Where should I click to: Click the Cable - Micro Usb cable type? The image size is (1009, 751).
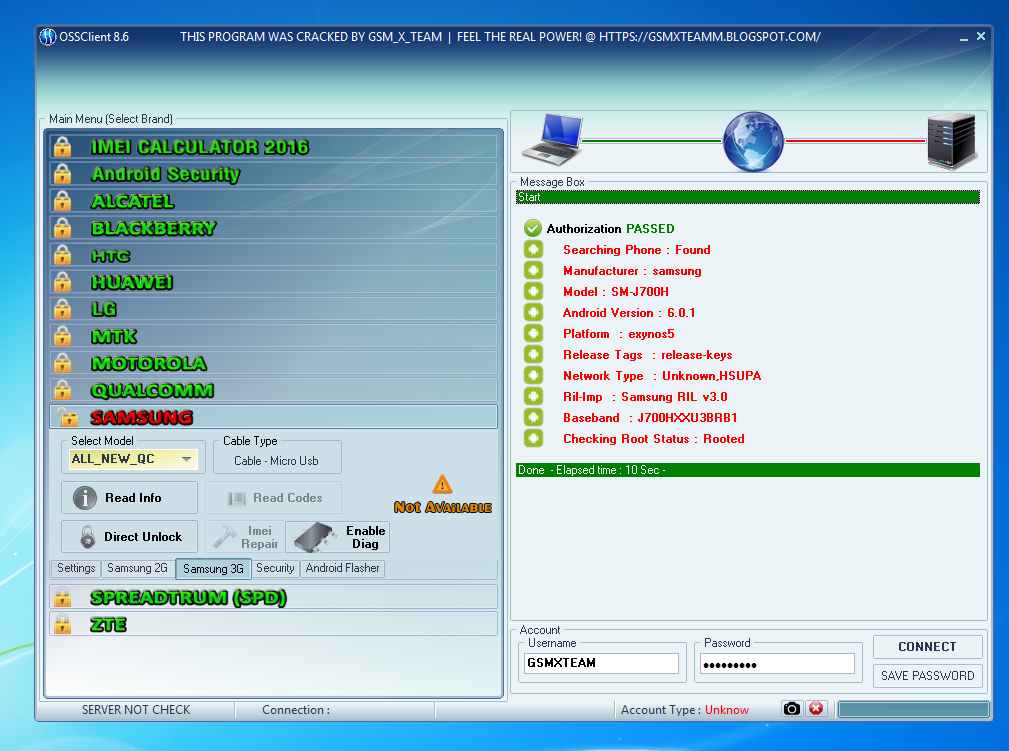click(x=276, y=461)
